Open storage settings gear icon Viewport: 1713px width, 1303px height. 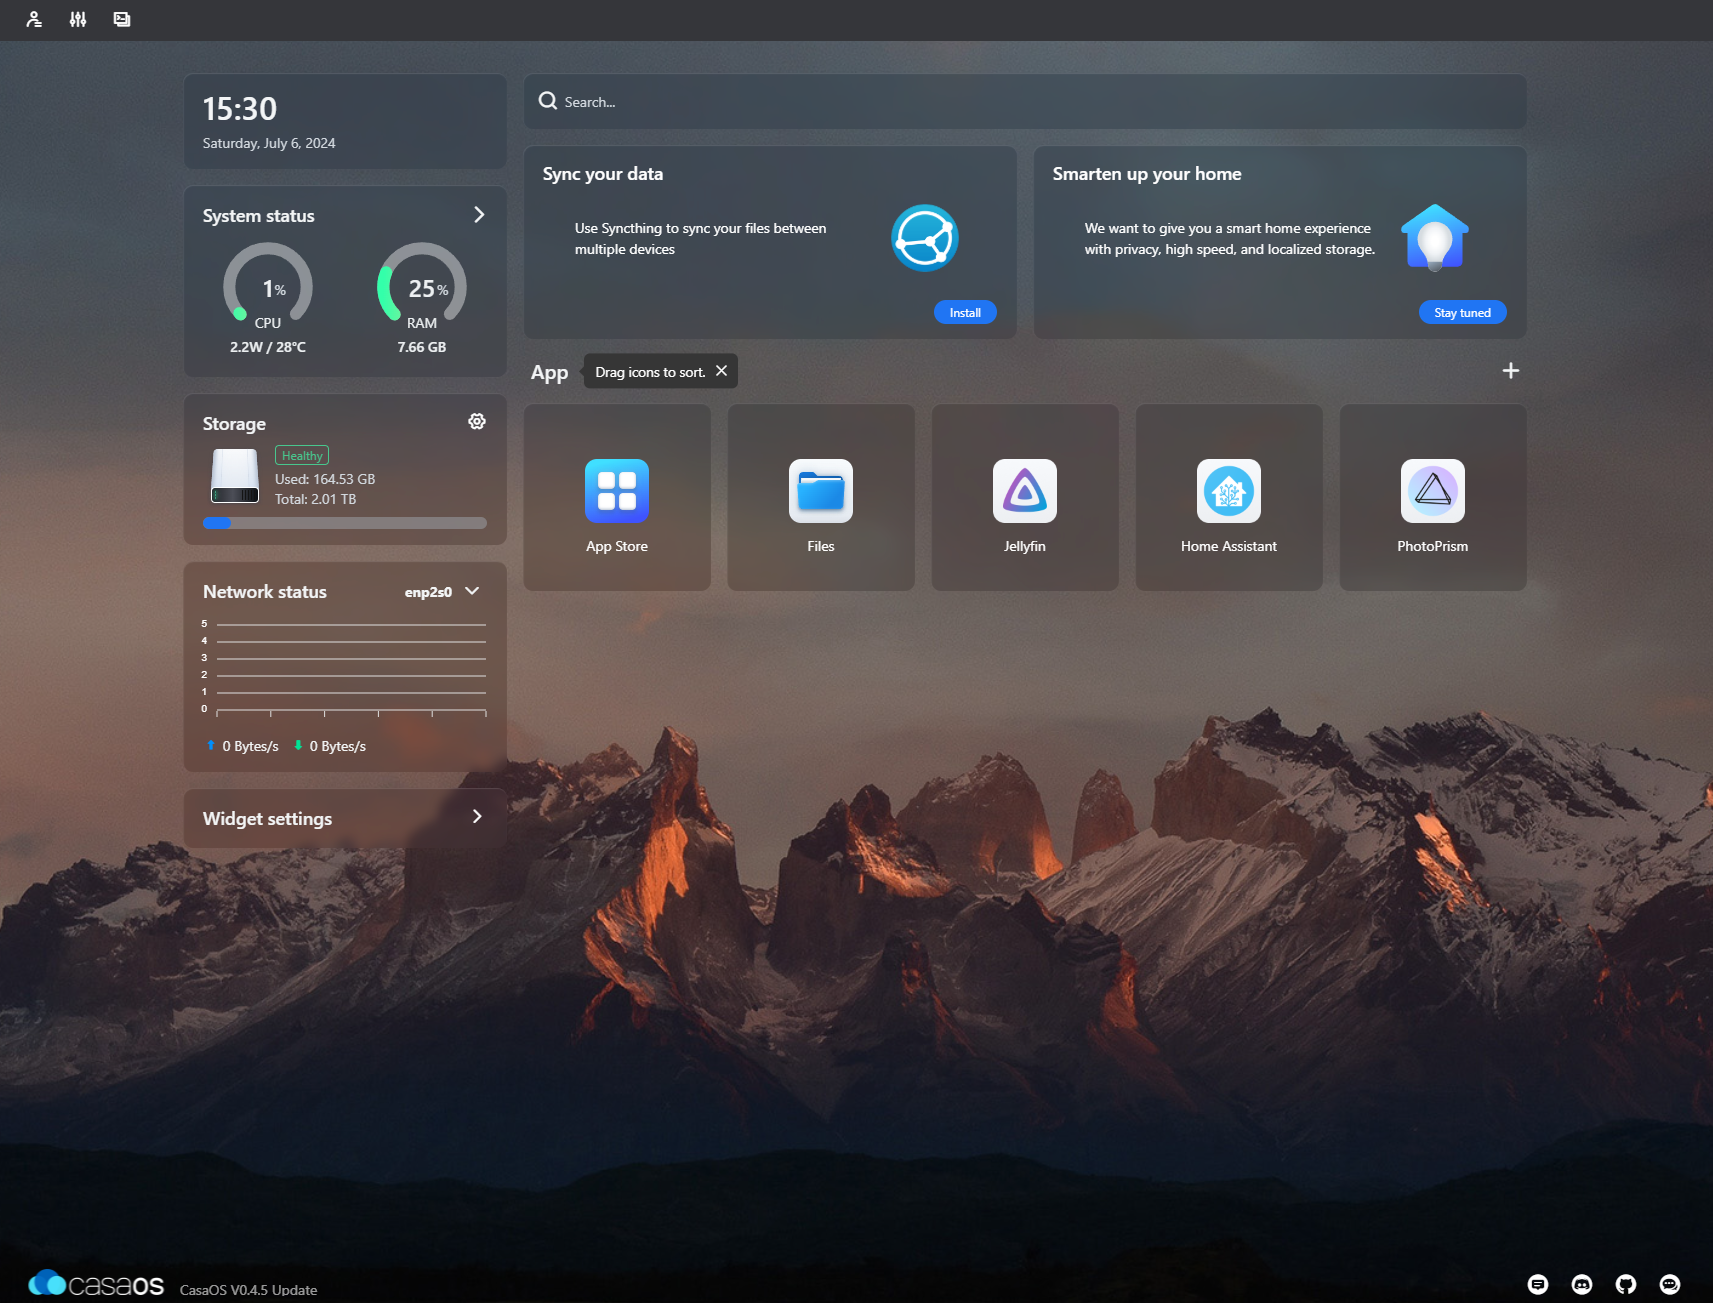[x=477, y=421]
